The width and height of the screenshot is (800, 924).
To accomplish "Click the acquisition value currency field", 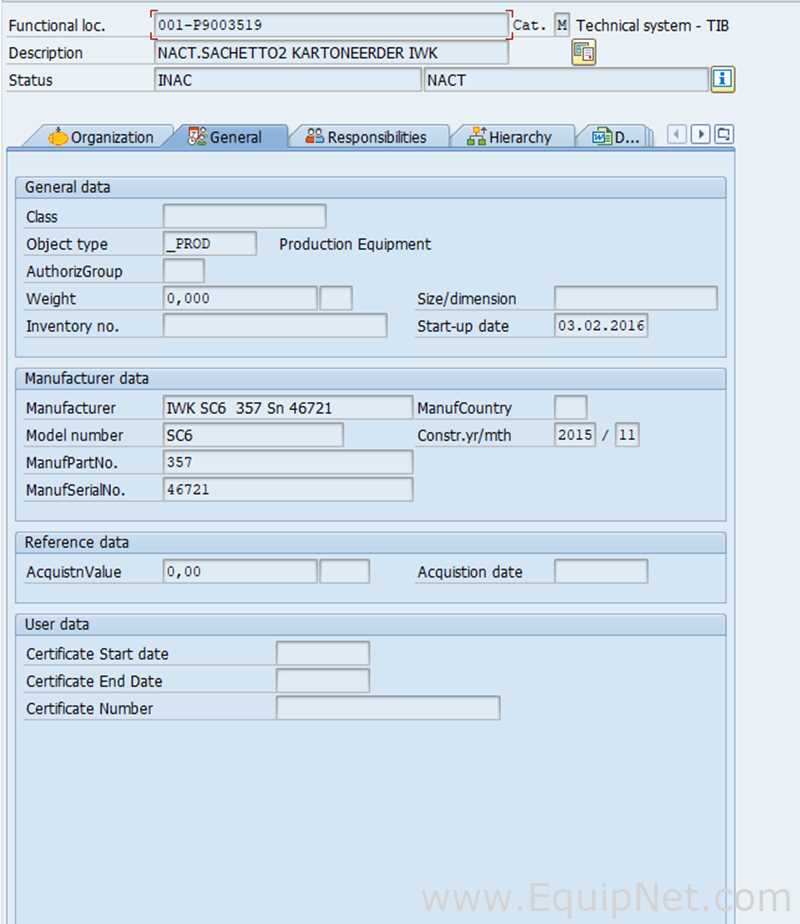I will pos(345,571).
